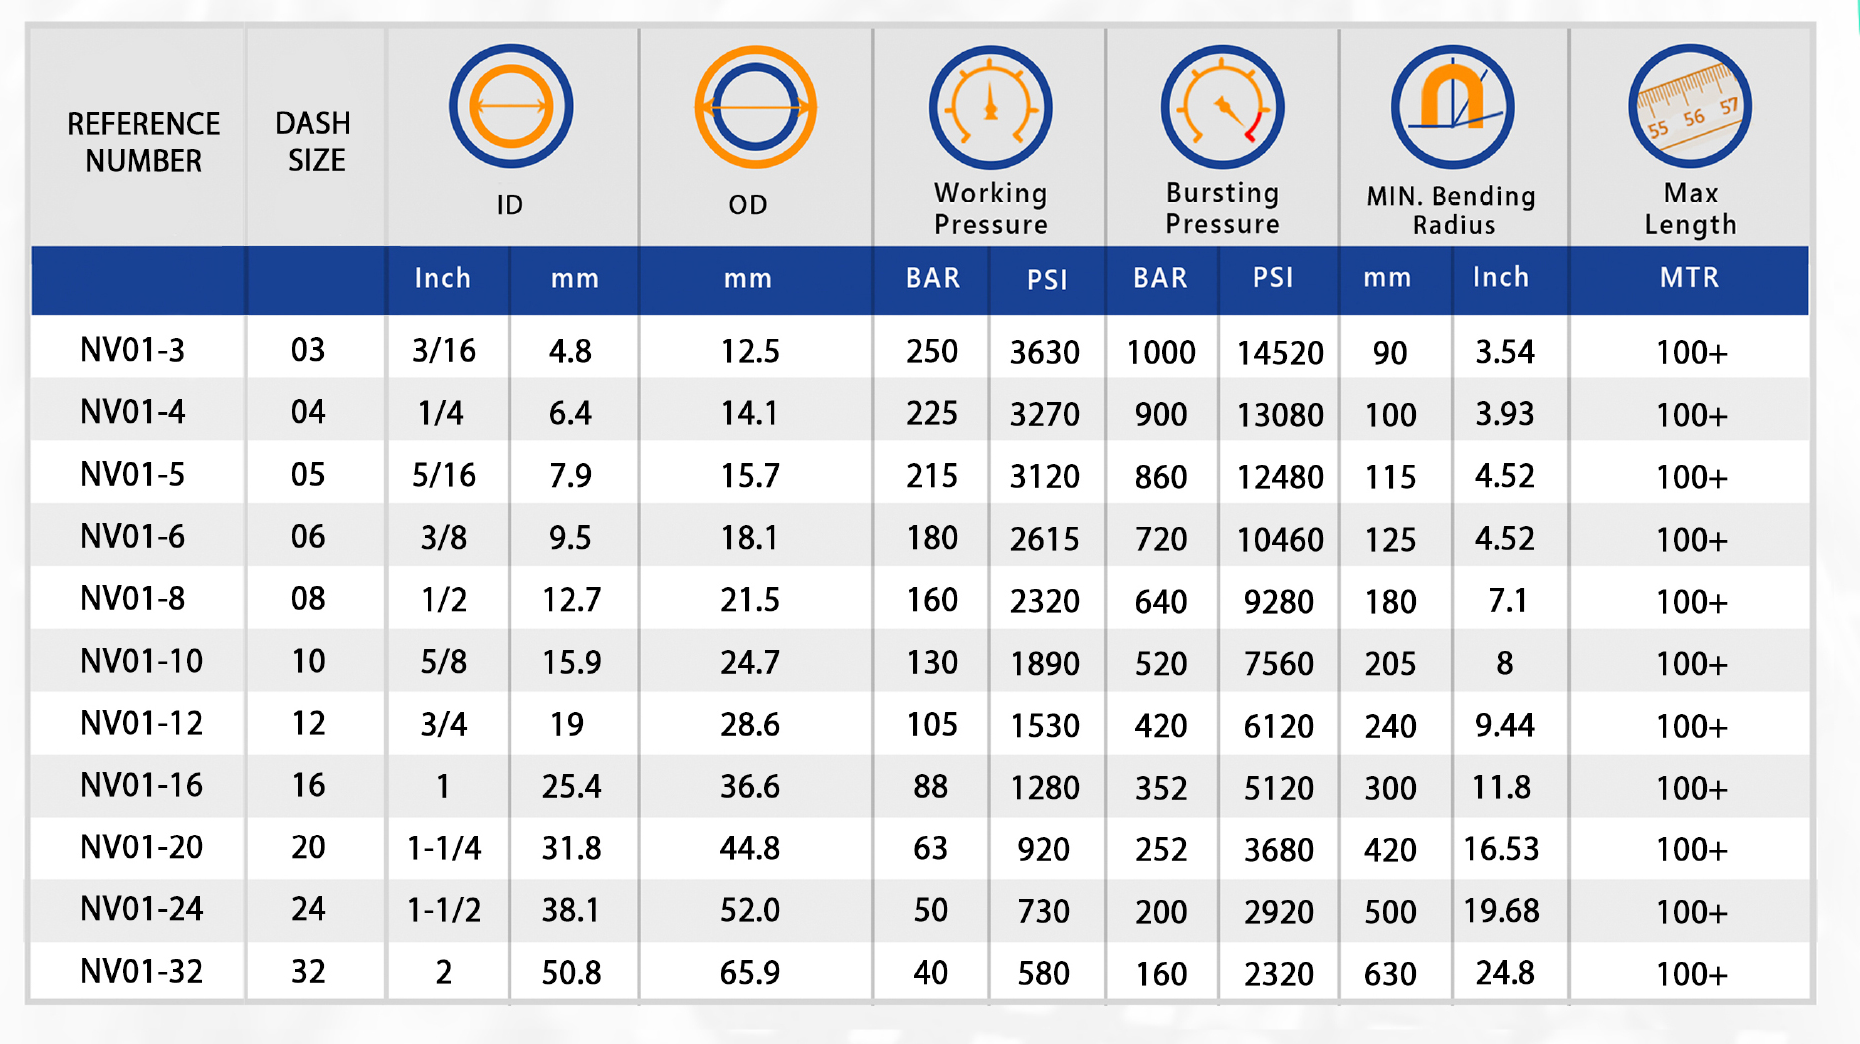Screen dimensions: 1860x1044
Task: Select the 19.68 bending radius cell
Action: (x=1501, y=910)
